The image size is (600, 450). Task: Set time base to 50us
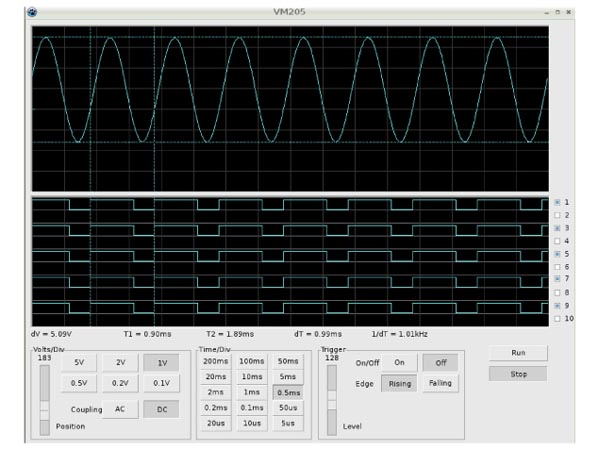tap(288, 408)
